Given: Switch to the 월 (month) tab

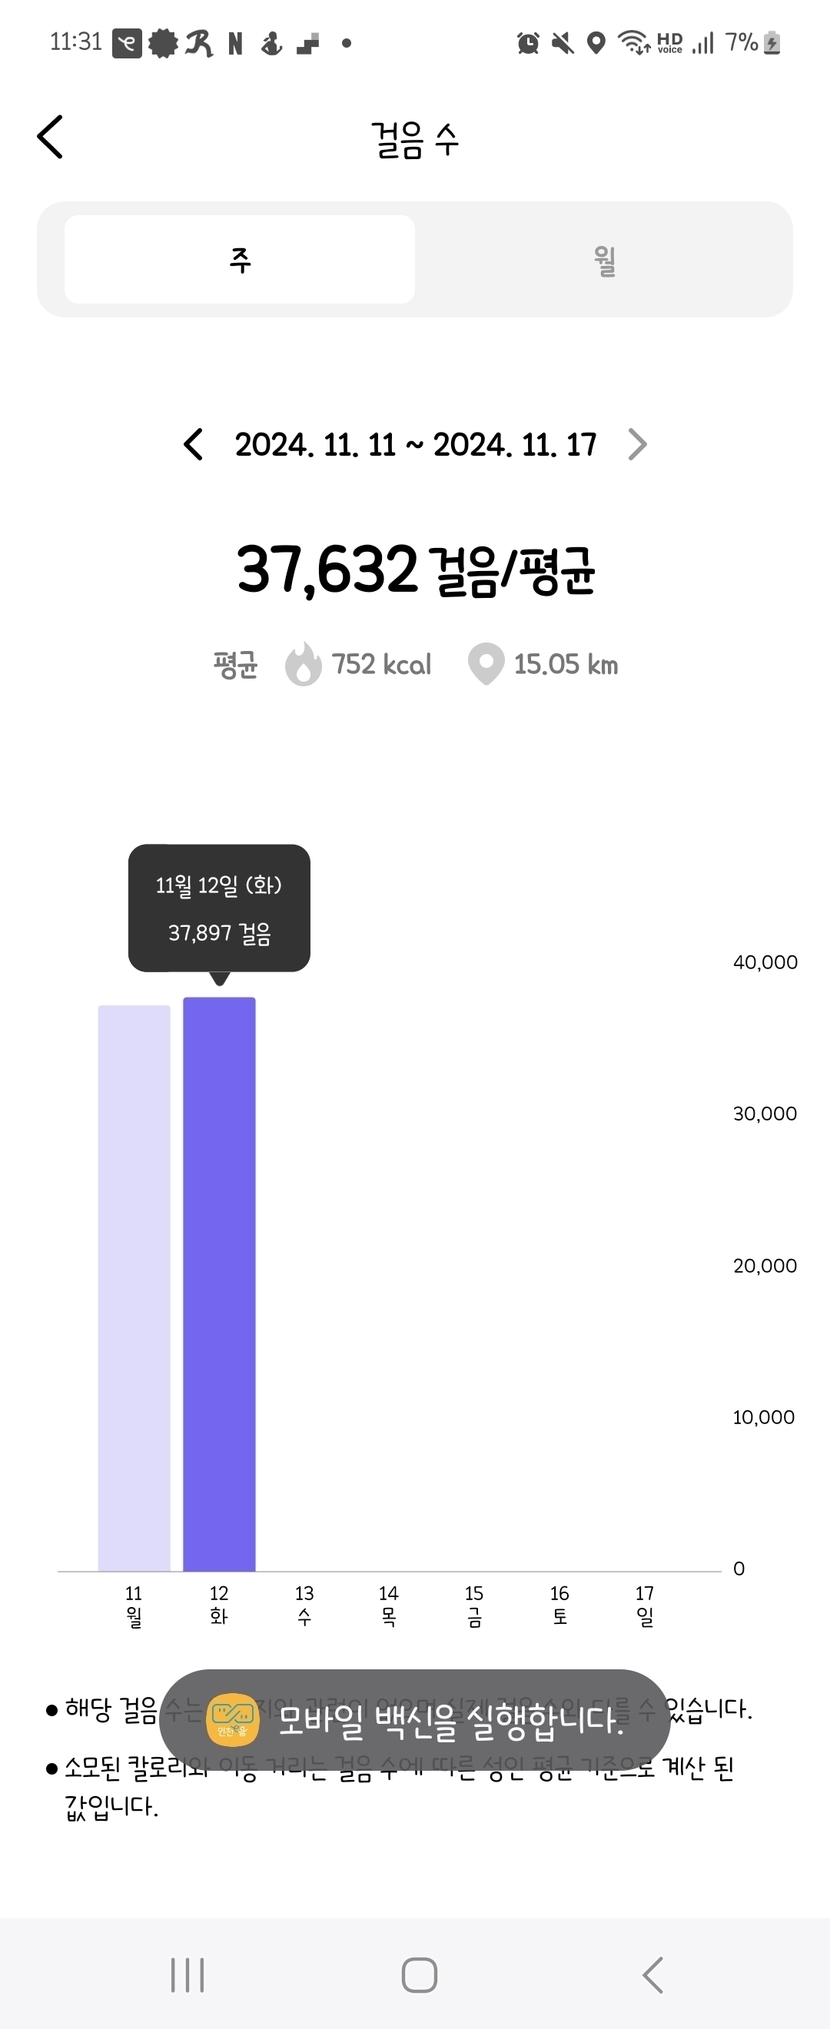Looking at the screenshot, I should [604, 260].
